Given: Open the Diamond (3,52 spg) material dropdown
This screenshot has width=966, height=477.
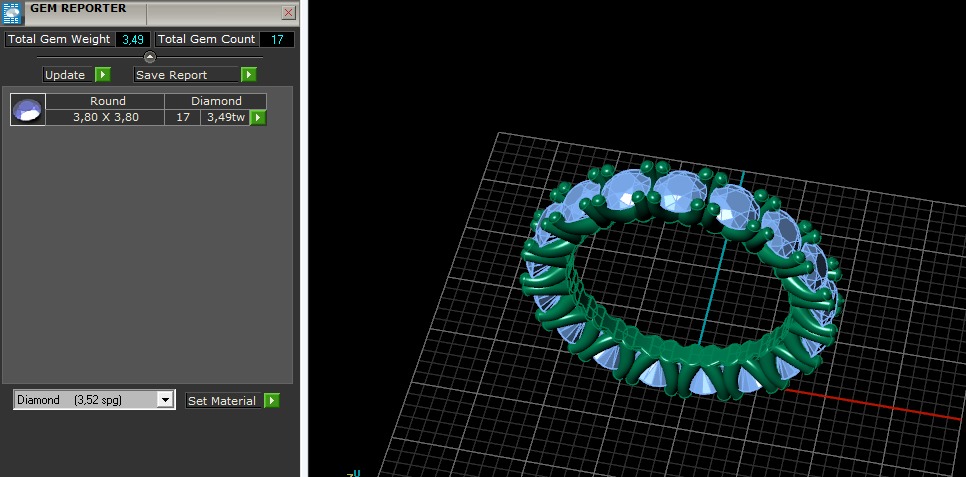Looking at the screenshot, I should point(164,400).
